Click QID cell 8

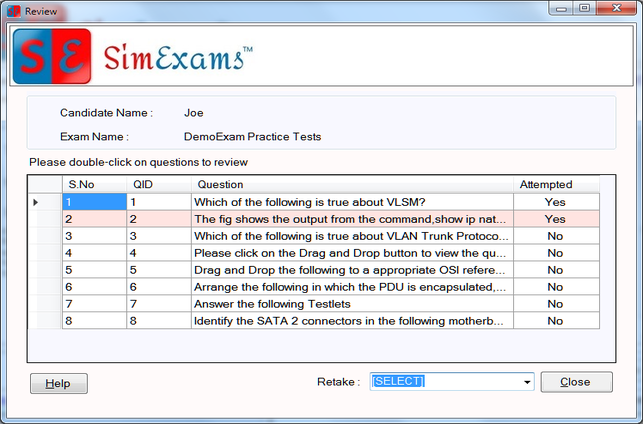159,321
